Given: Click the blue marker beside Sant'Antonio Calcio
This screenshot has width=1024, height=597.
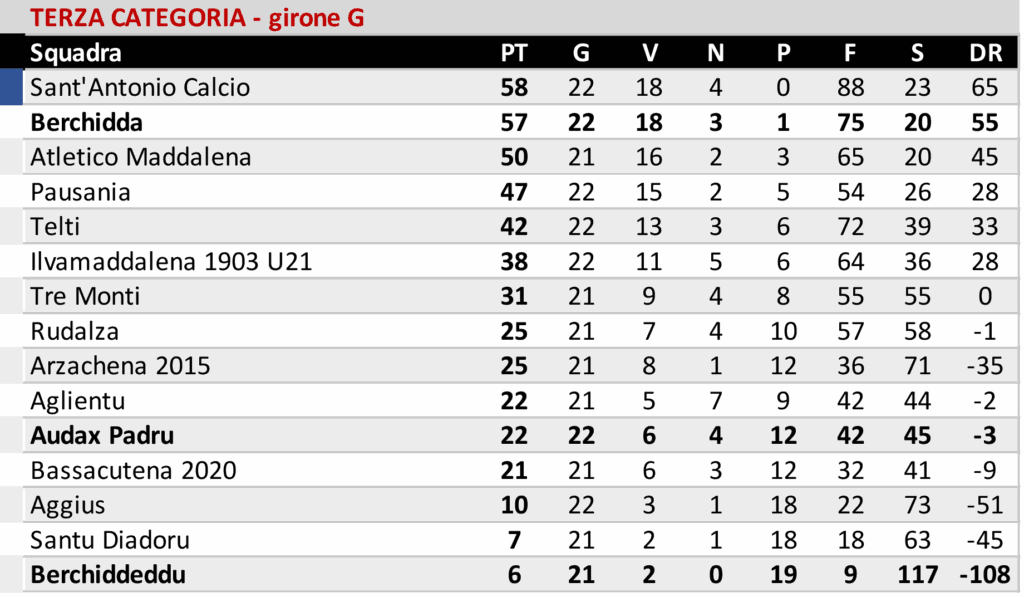Looking at the screenshot, I should point(11,88).
